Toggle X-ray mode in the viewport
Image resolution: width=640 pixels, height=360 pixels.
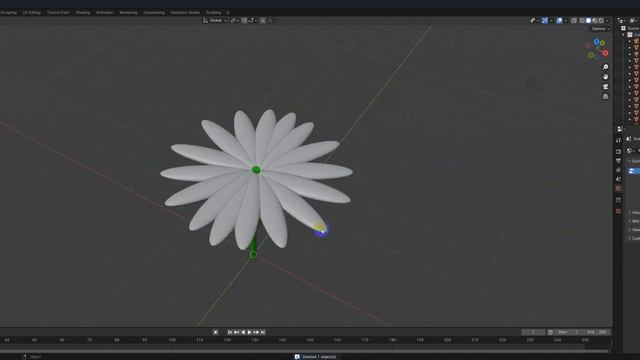pyautogui.click(x=574, y=20)
